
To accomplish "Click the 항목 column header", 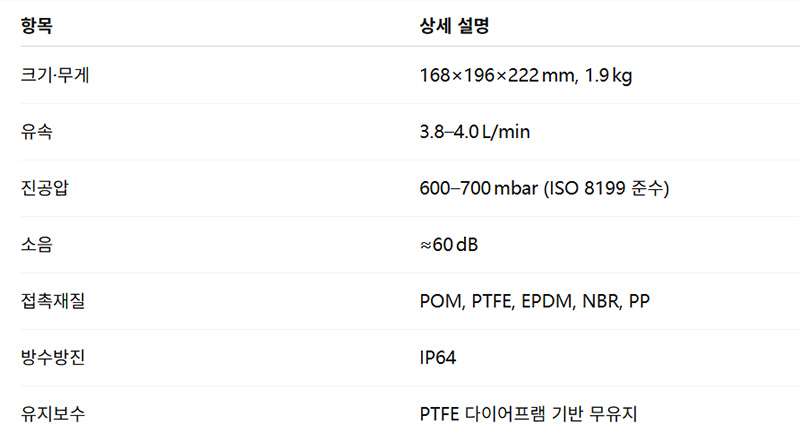I will (37, 24).
